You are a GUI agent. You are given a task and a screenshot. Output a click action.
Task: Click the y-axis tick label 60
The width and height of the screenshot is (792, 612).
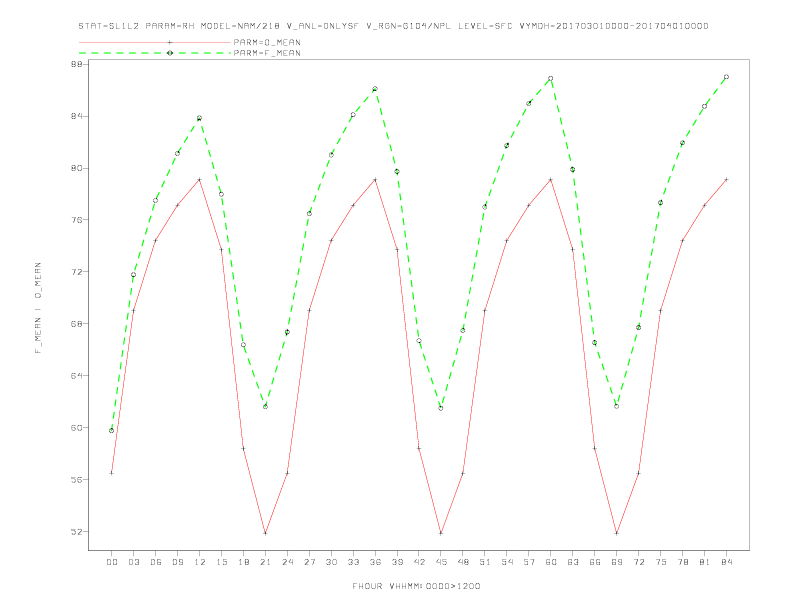point(77,428)
